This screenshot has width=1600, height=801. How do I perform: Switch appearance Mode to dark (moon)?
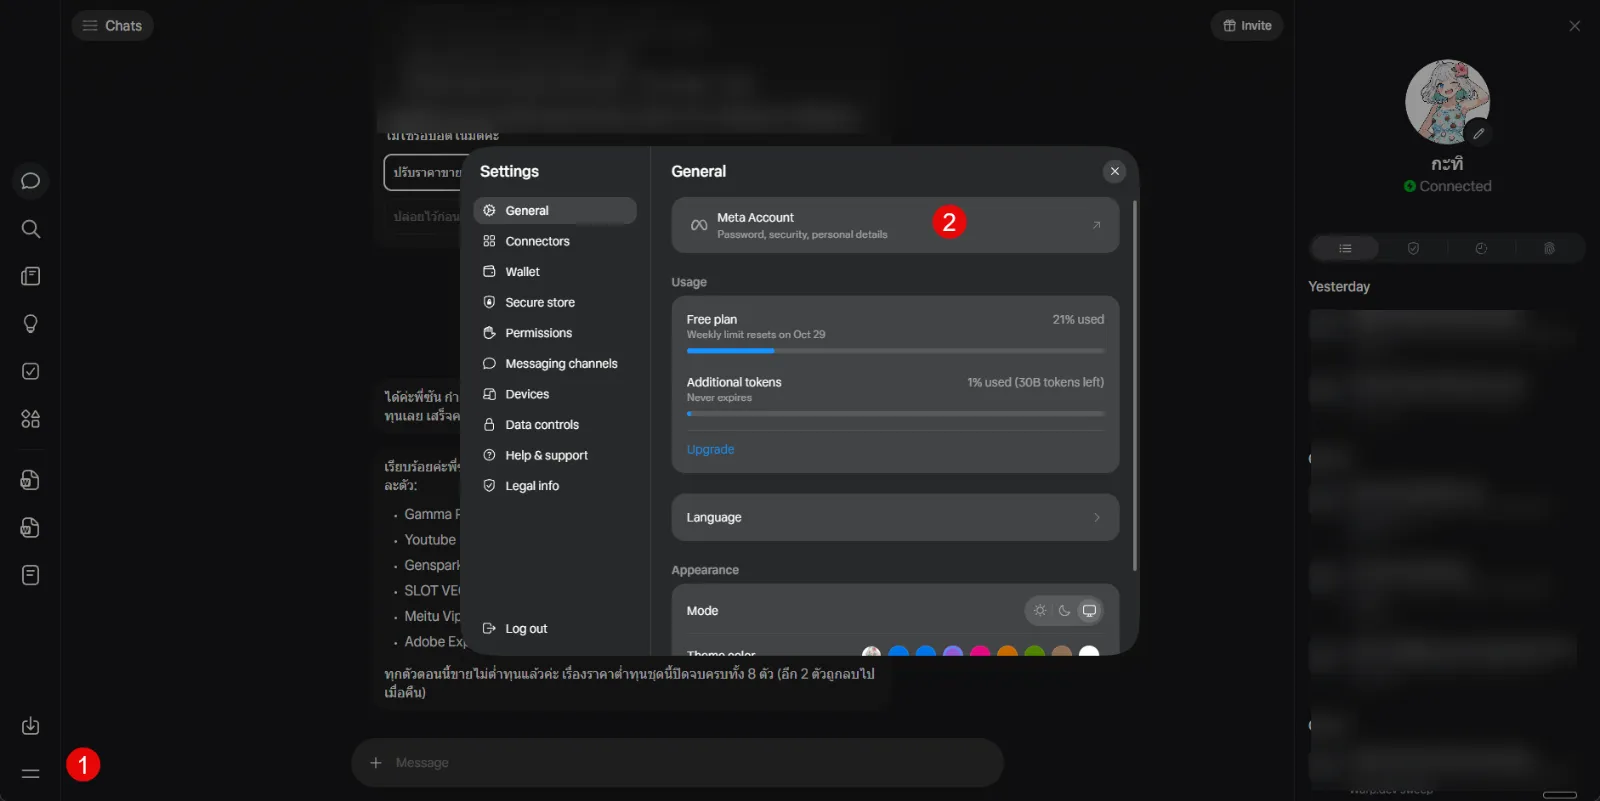click(x=1065, y=610)
